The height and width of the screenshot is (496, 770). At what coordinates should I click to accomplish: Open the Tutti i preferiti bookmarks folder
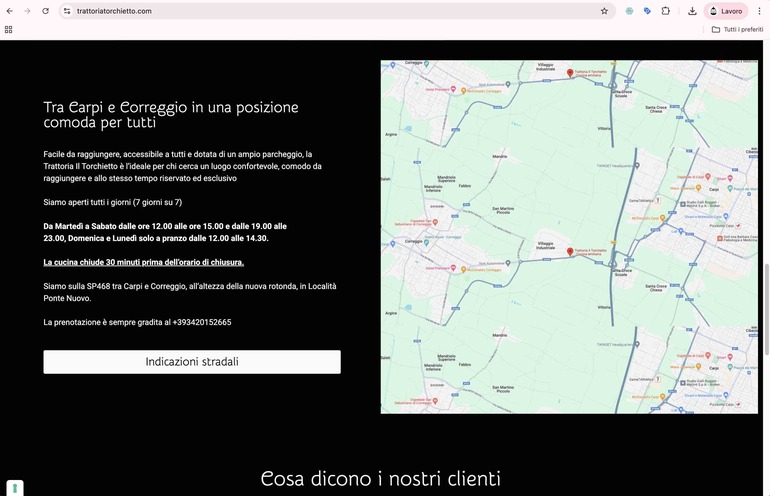tap(737, 30)
